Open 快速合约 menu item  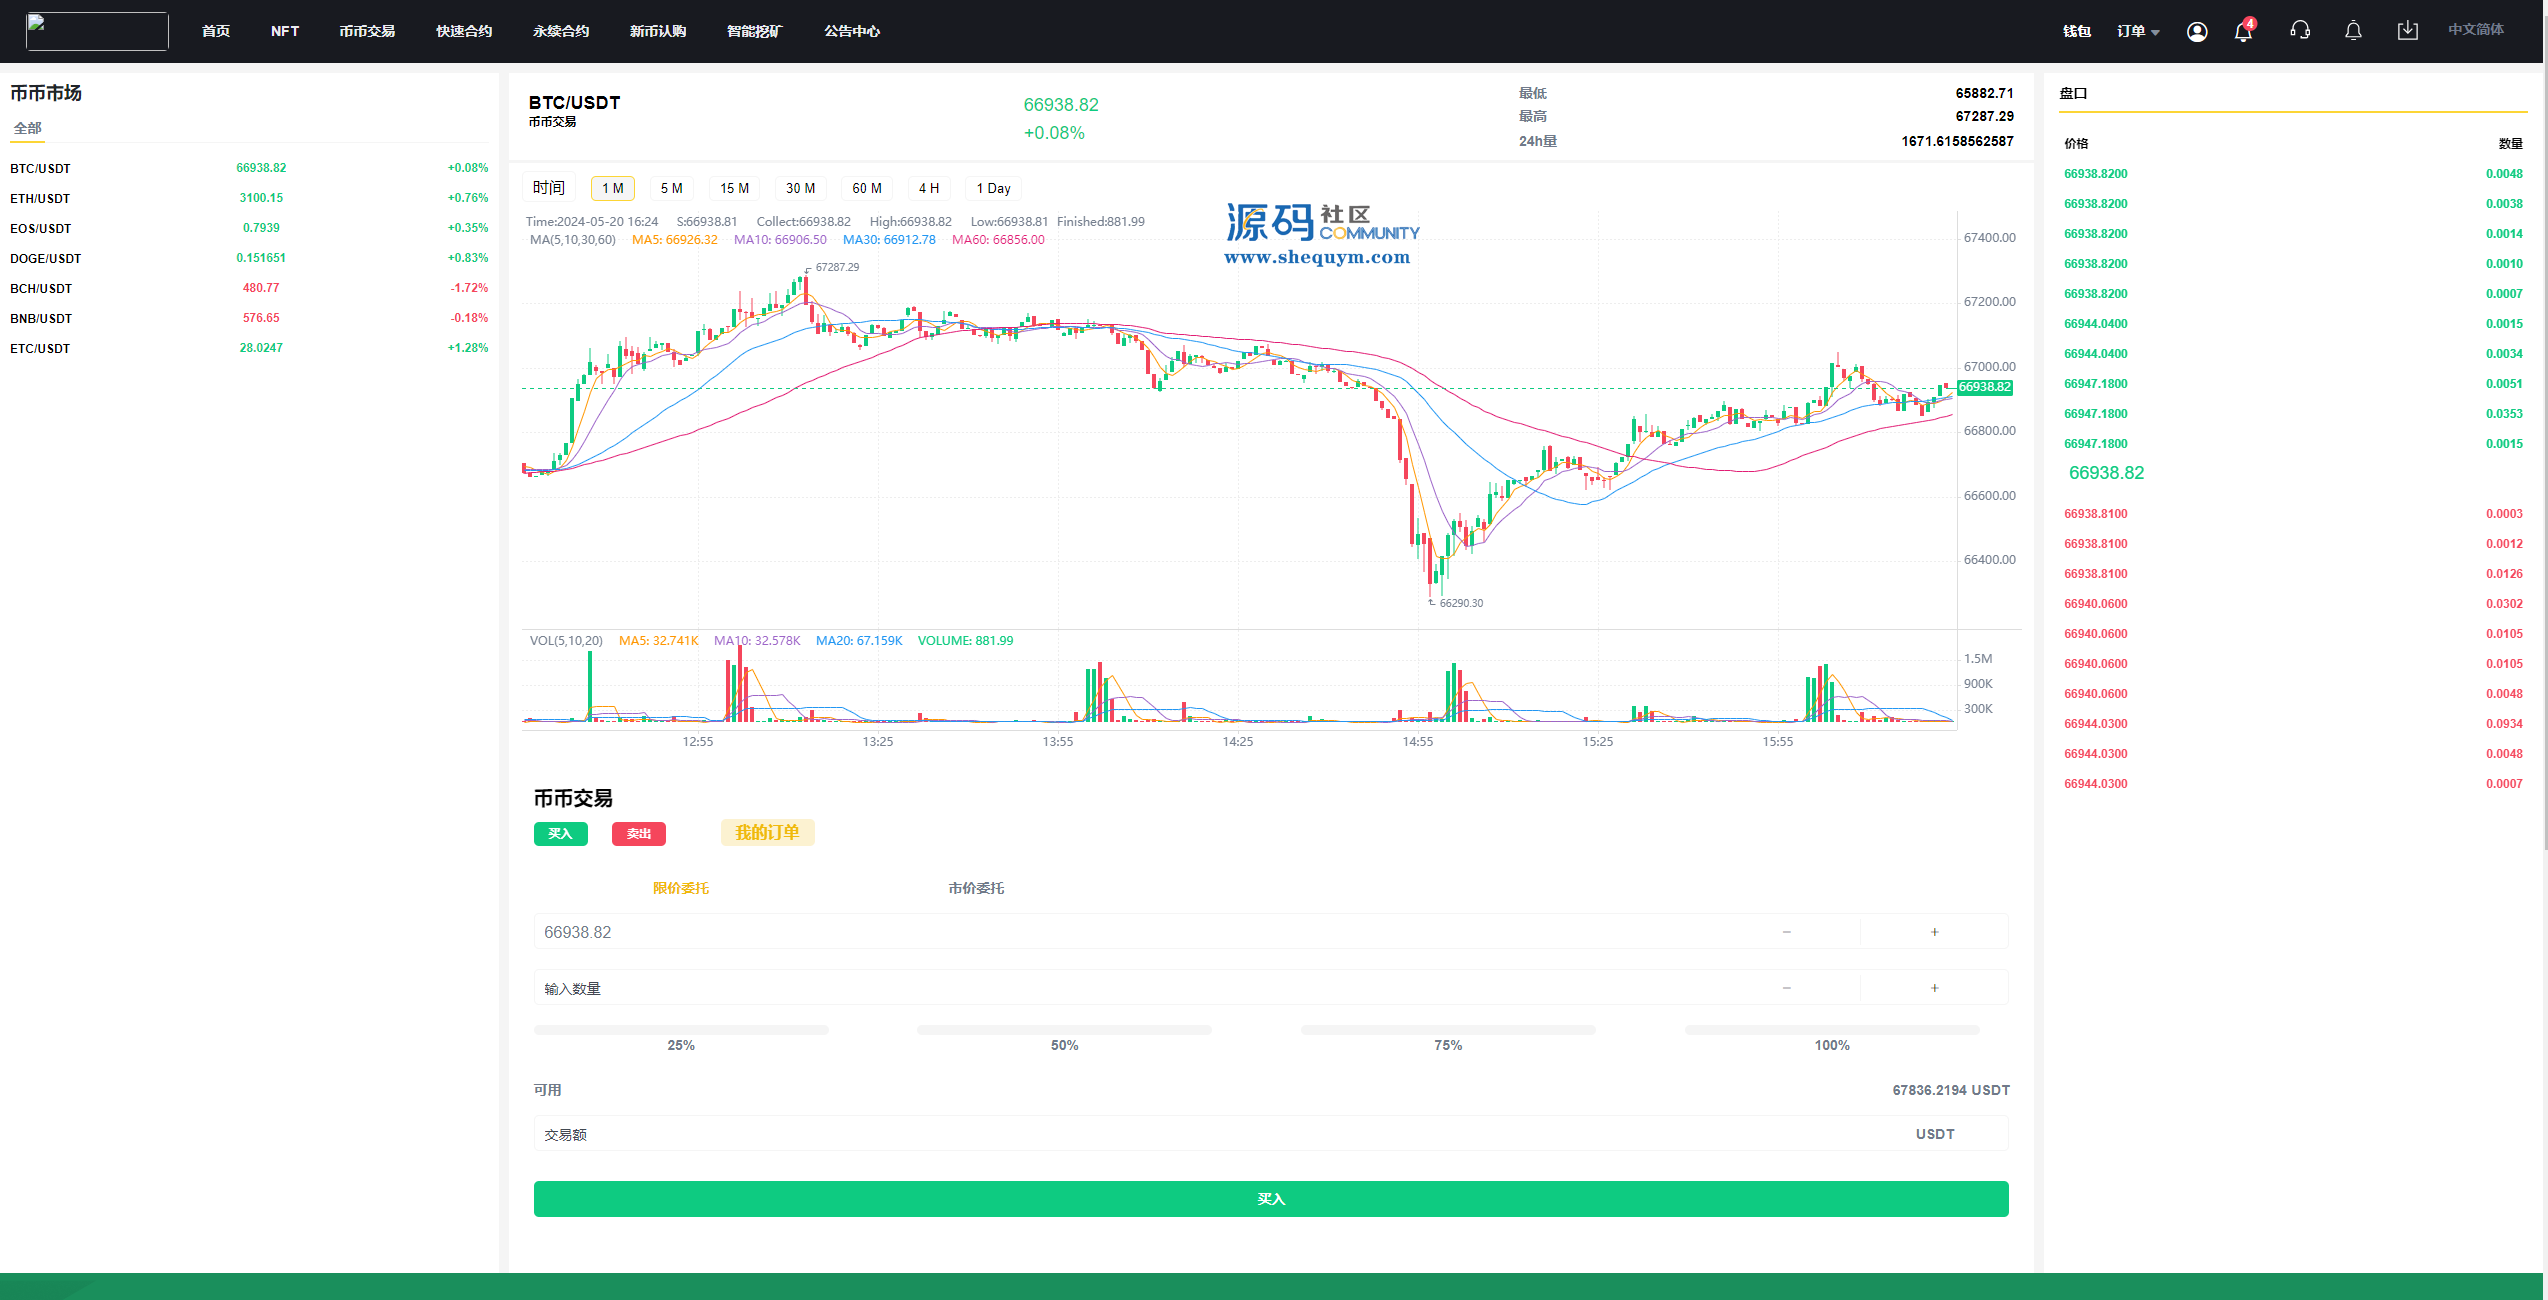point(464,31)
